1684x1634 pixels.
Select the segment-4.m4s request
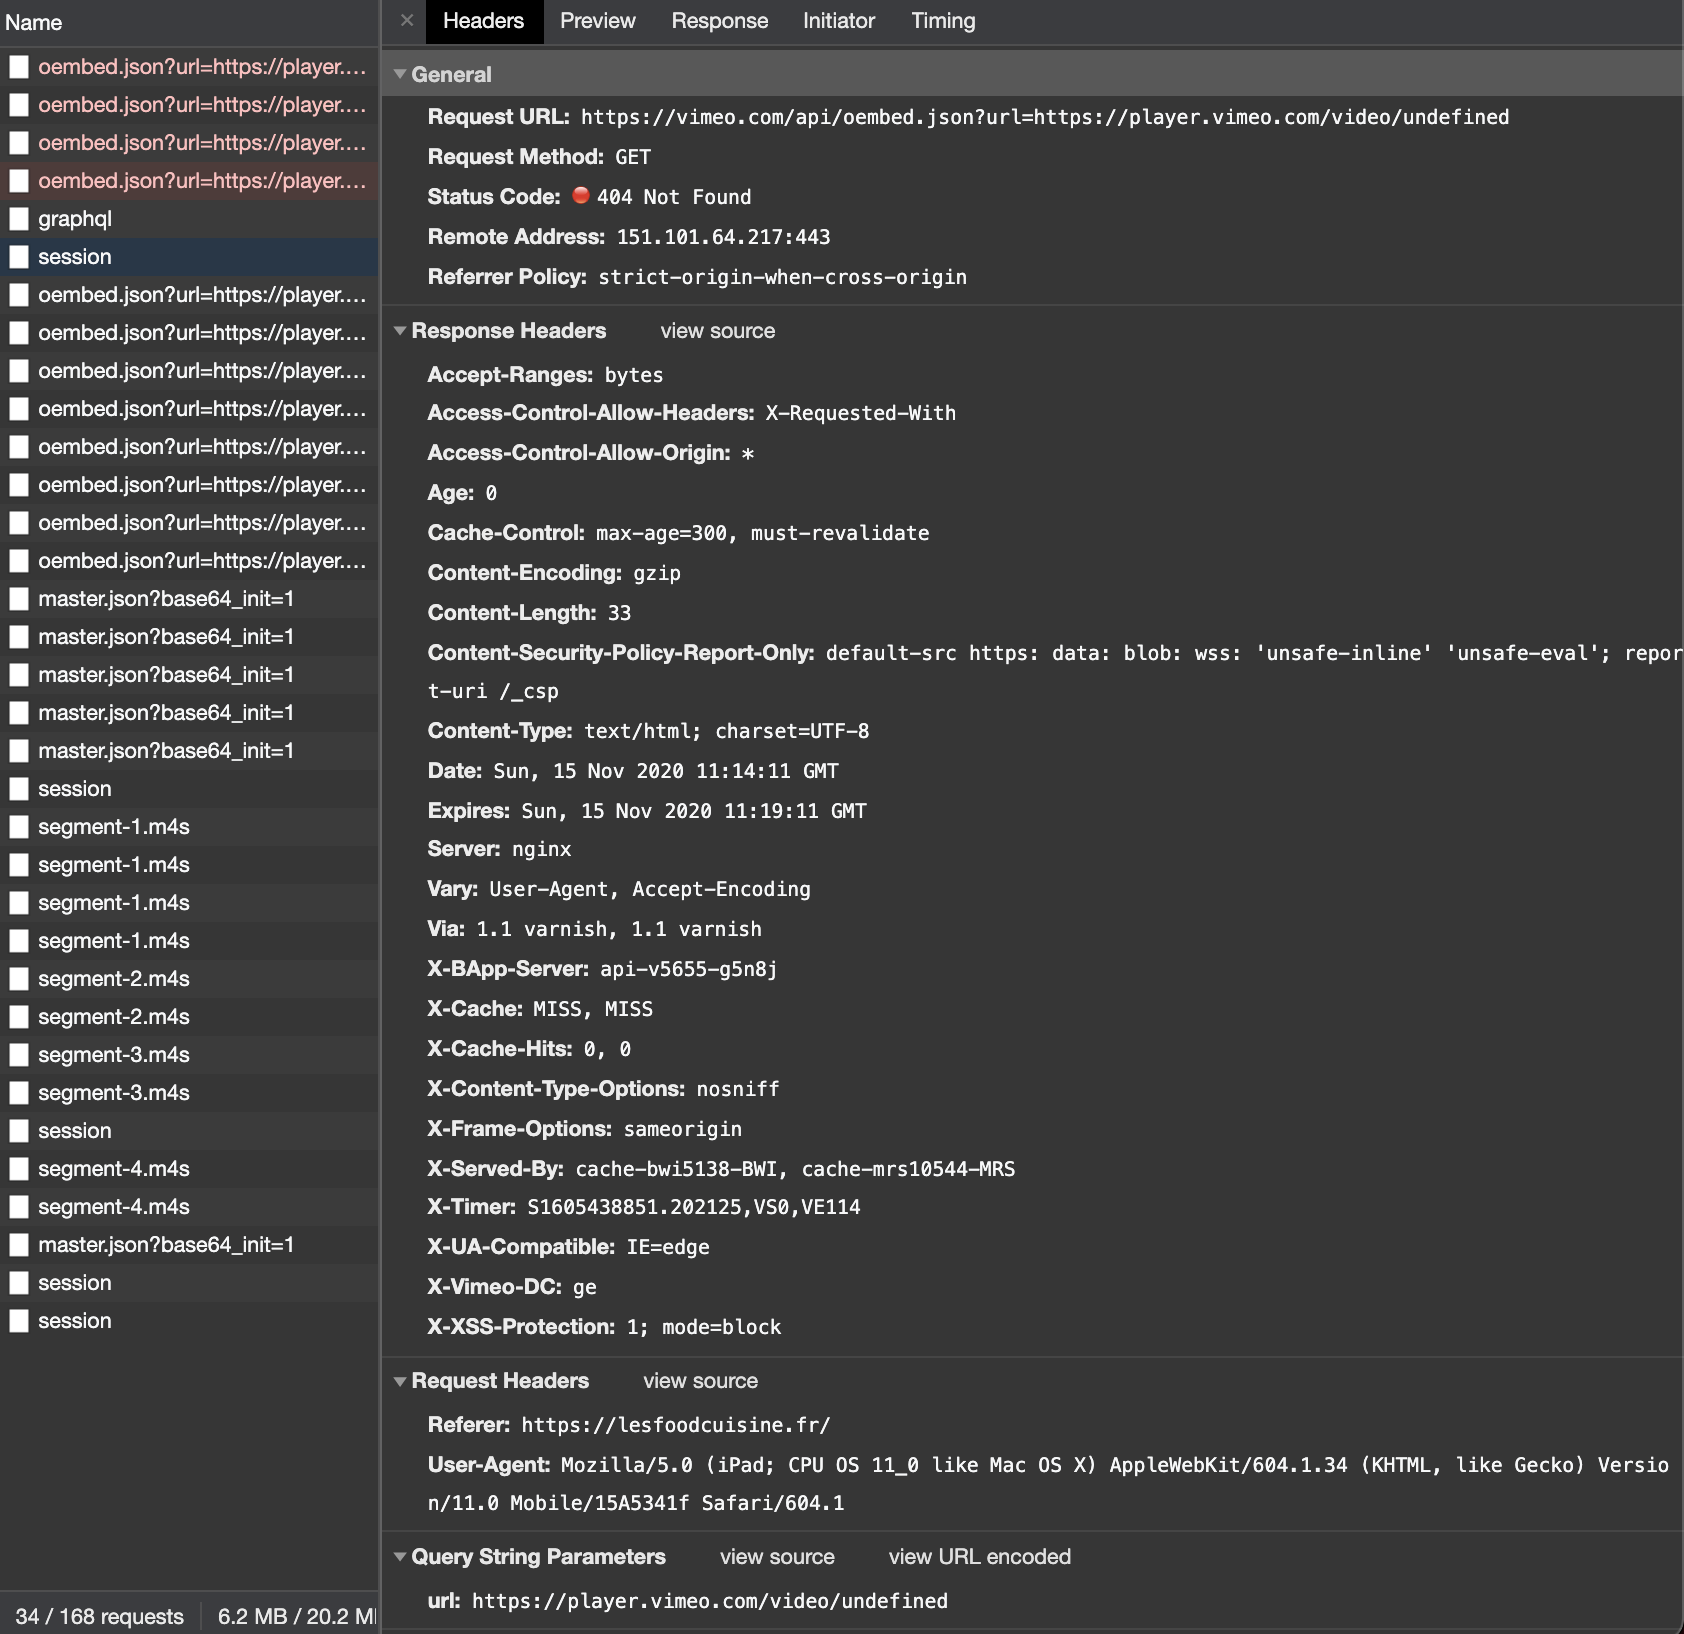tap(112, 1168)
